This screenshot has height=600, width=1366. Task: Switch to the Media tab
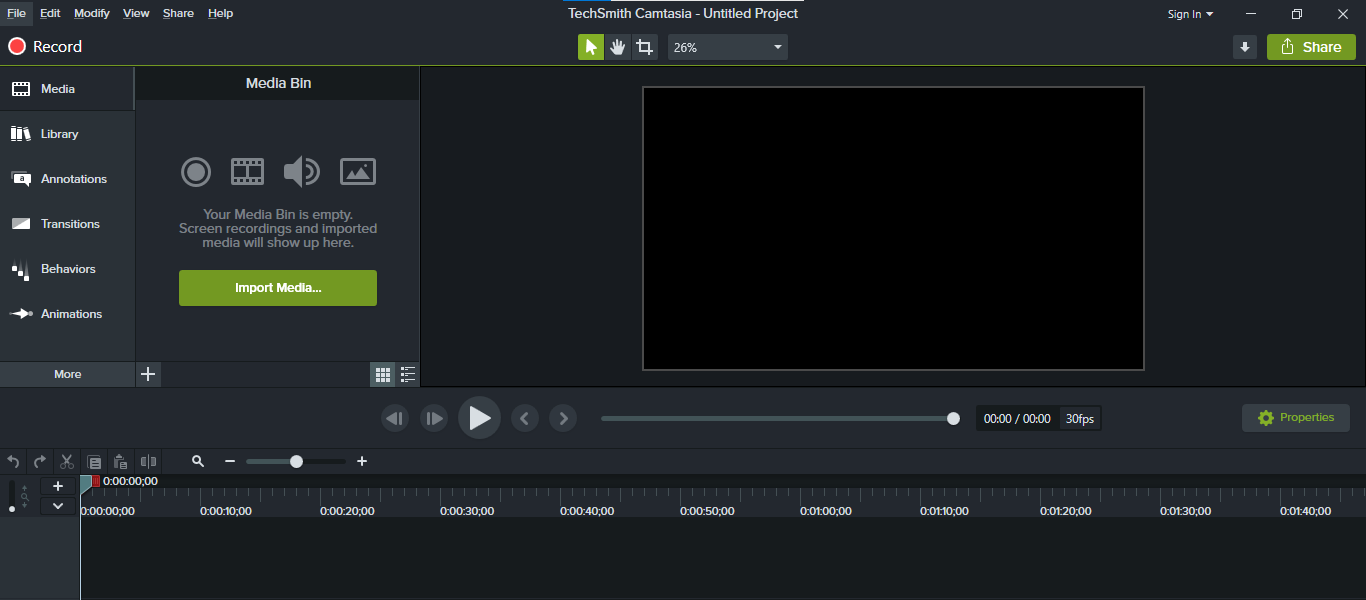(67, 89)
